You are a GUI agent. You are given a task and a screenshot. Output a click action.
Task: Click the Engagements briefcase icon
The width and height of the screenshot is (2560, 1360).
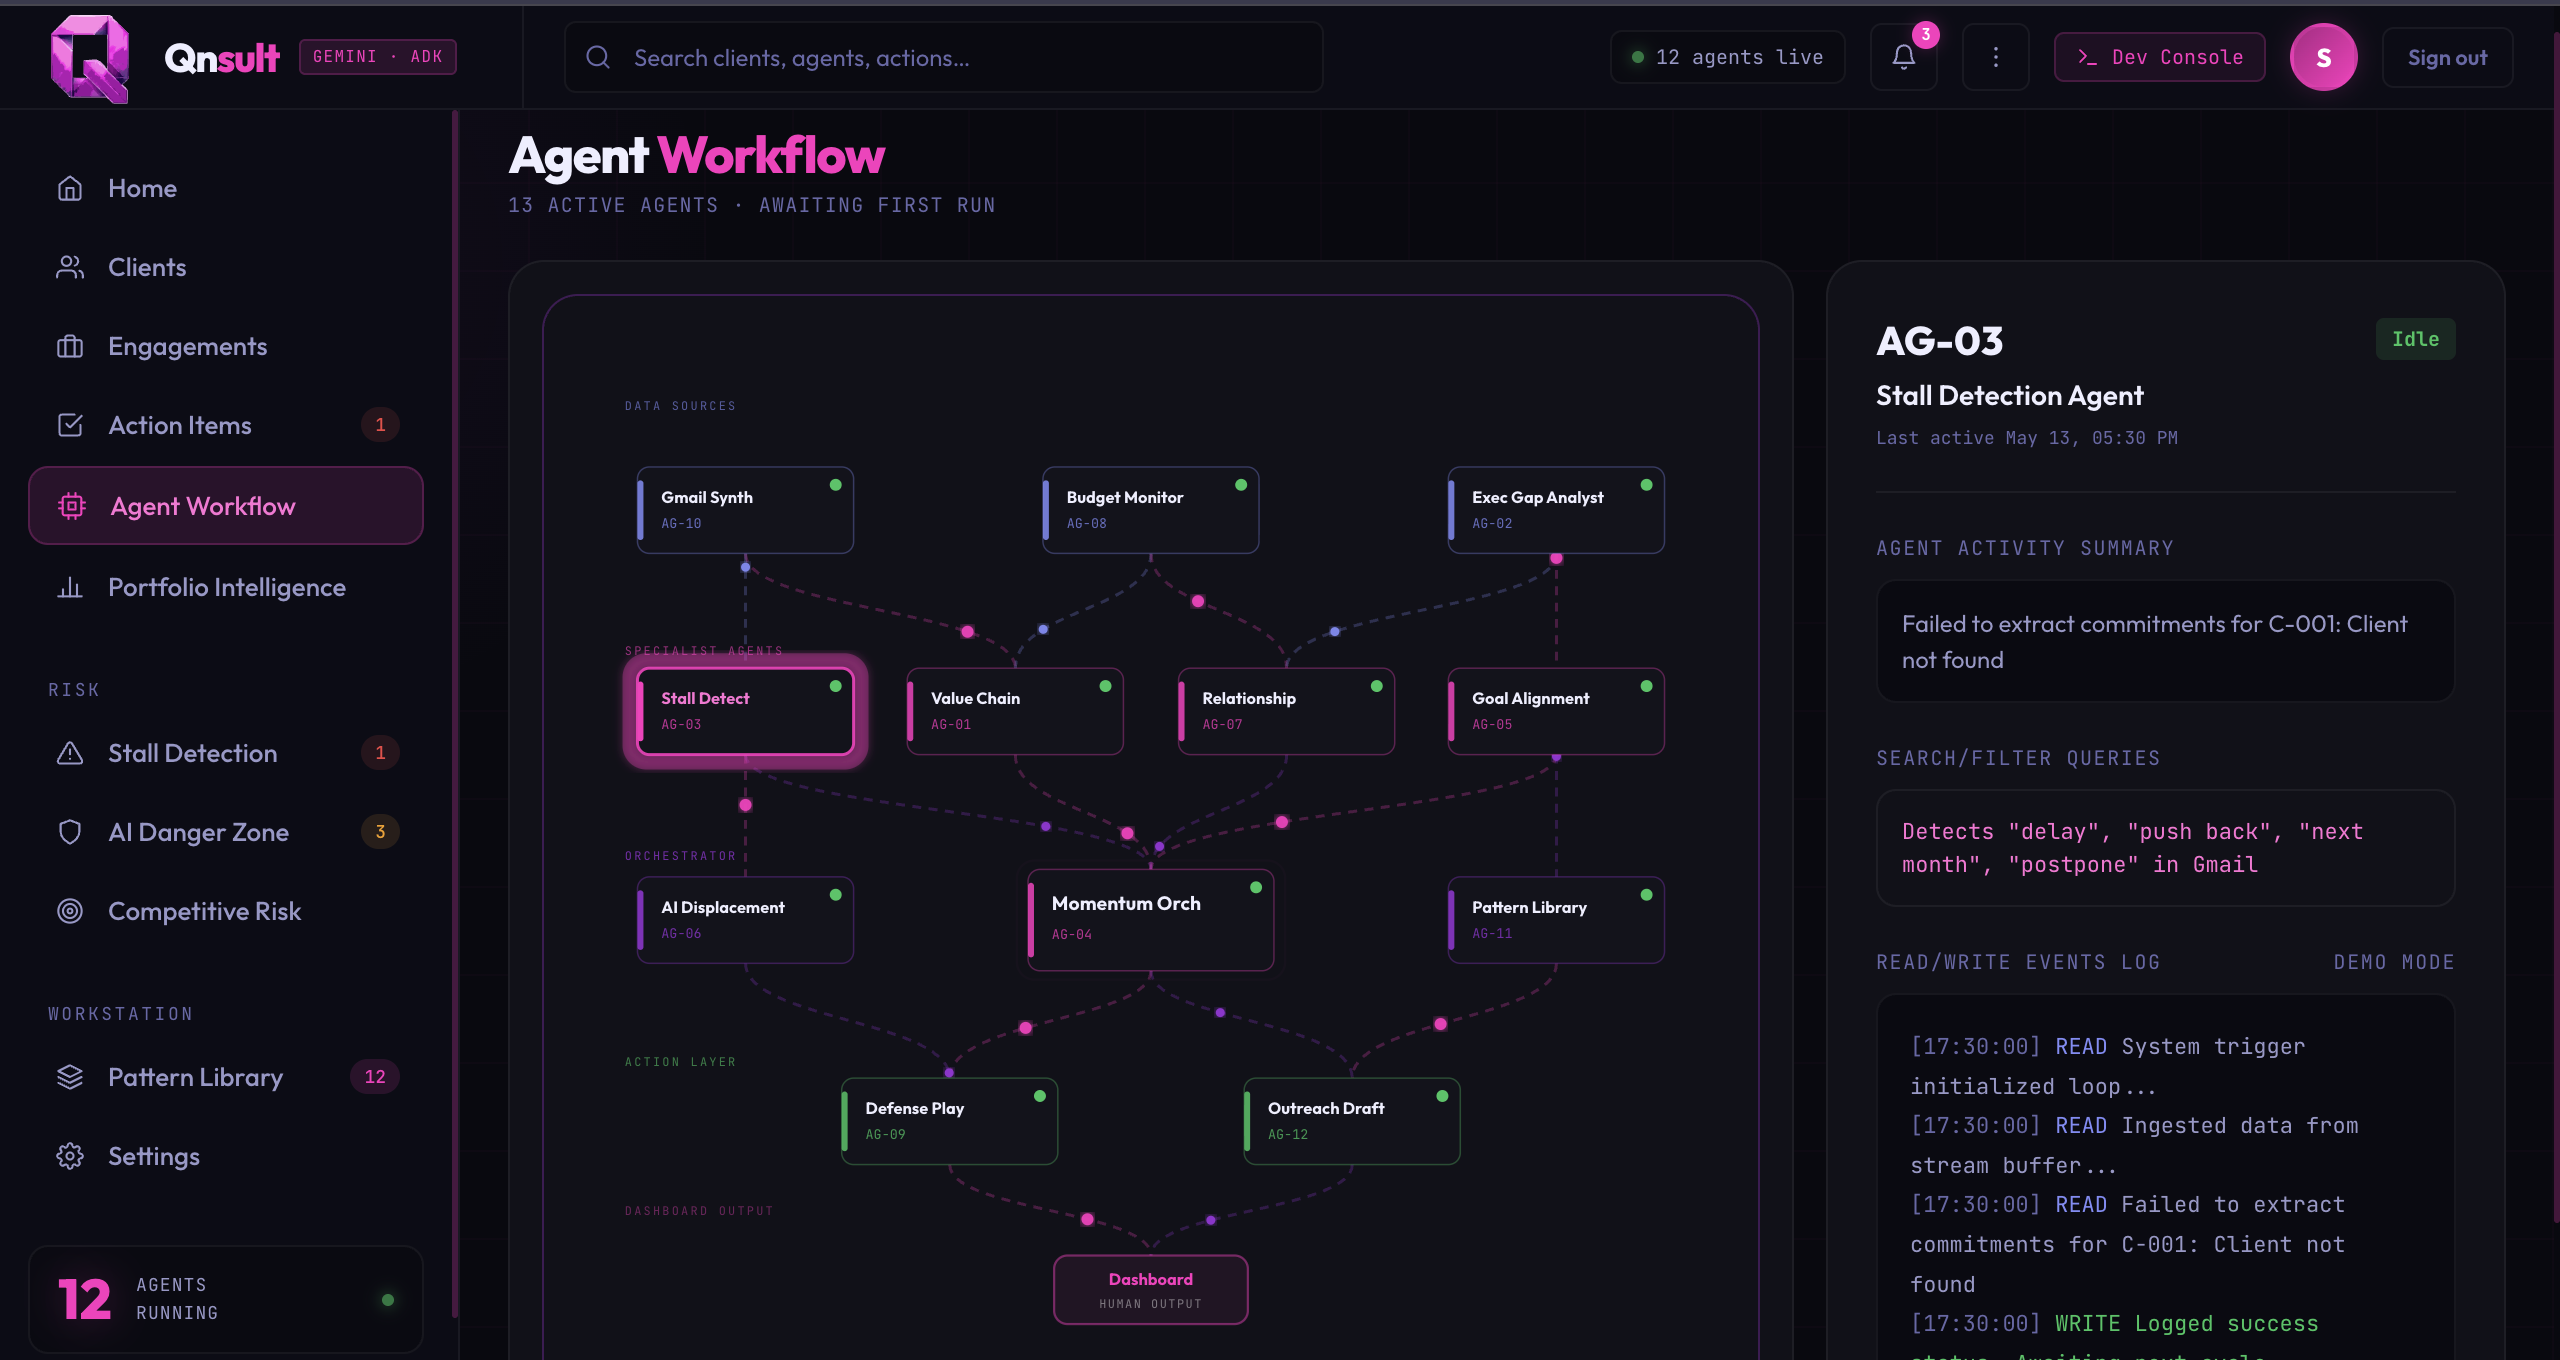[70, 346]
